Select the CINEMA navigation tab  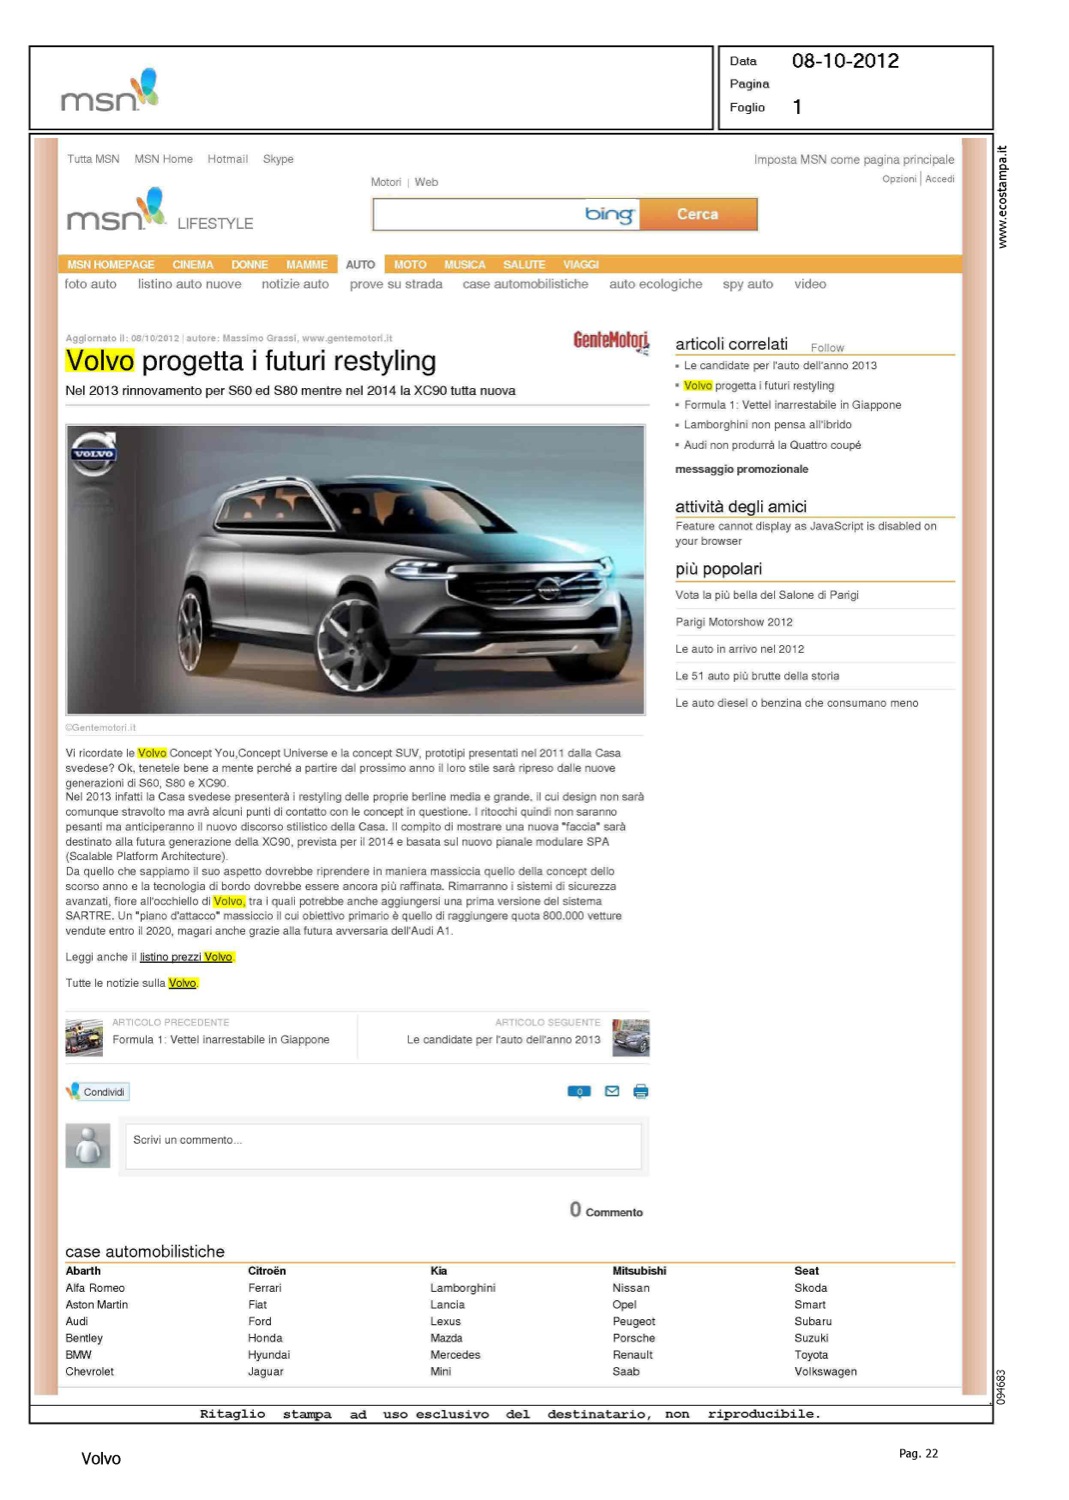click(192, 265)
